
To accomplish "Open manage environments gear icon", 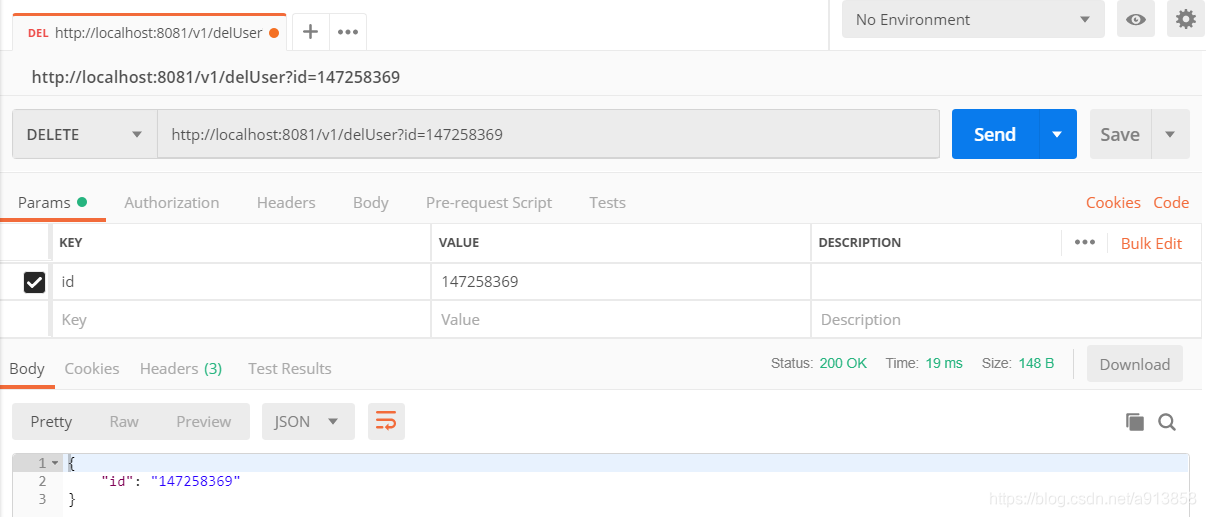I will pos(1186,19).
